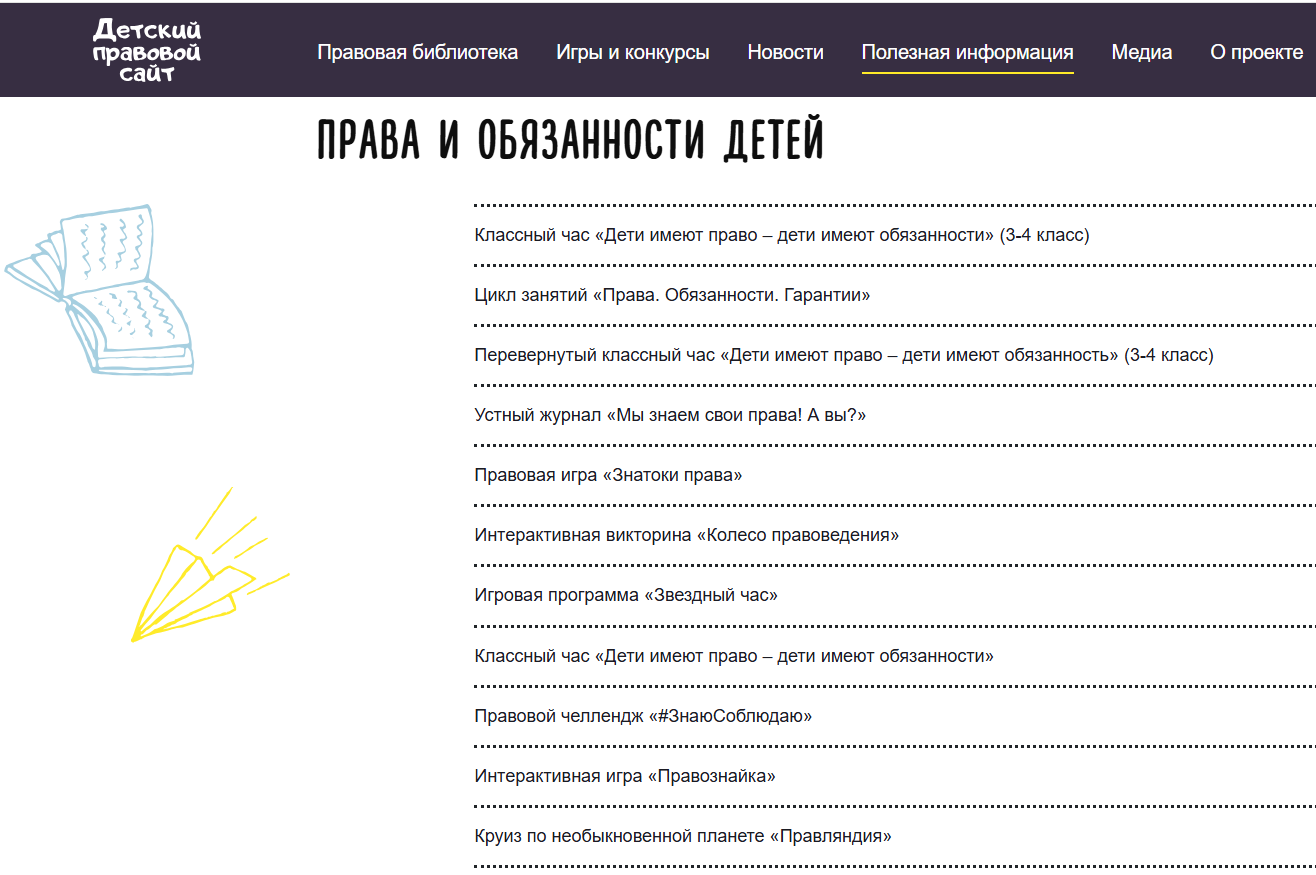The height and width of the screenshot is (875, 1316).
Task: Select Полезная информация in navigation
Action: coord(967,52)
